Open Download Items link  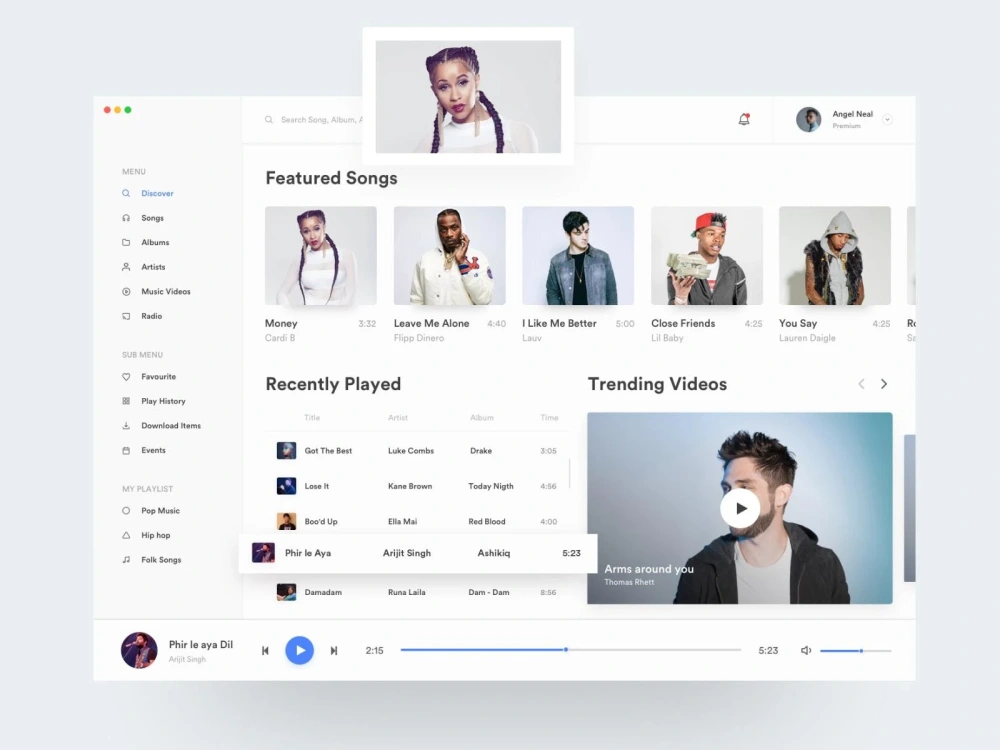click(171, 425)
